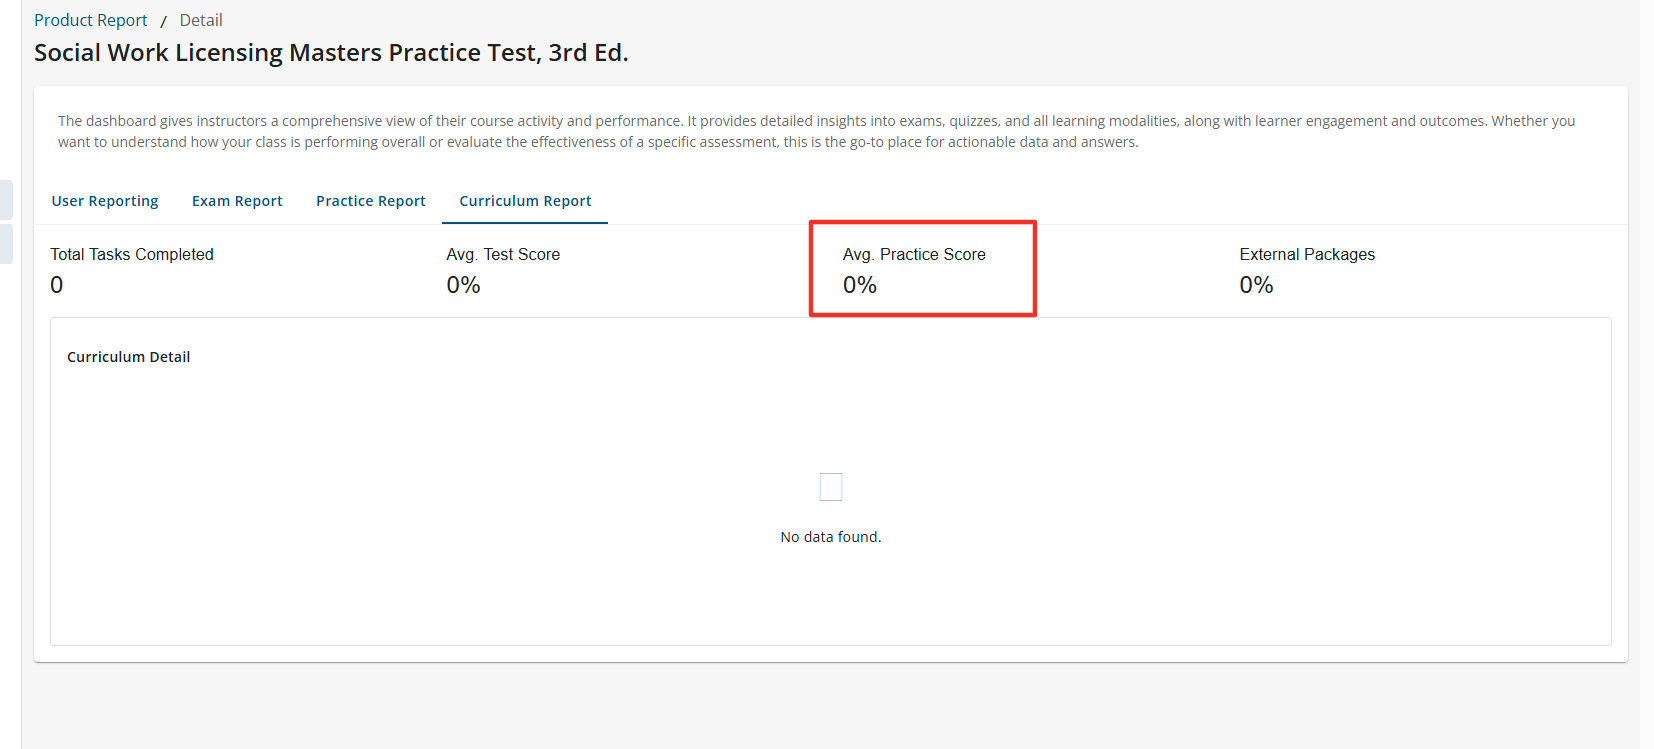The height and width of the screenshot is (749, 1654).
Task: Click the 0% value under Avg. Test Score
Action: coord(463,285)
